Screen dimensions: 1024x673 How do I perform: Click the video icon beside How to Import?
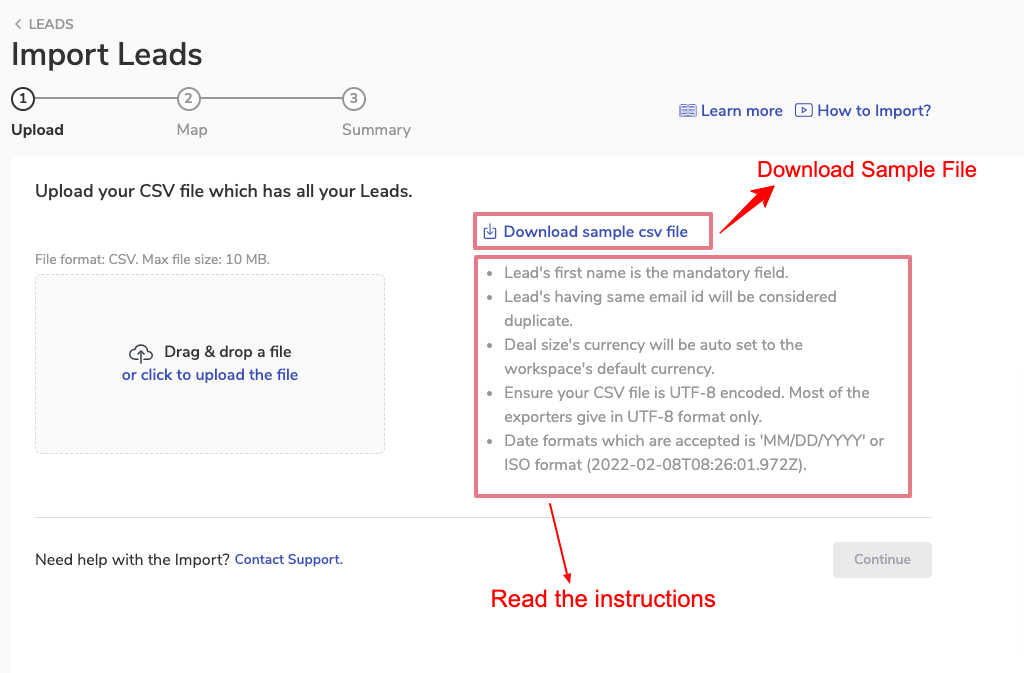804,111
